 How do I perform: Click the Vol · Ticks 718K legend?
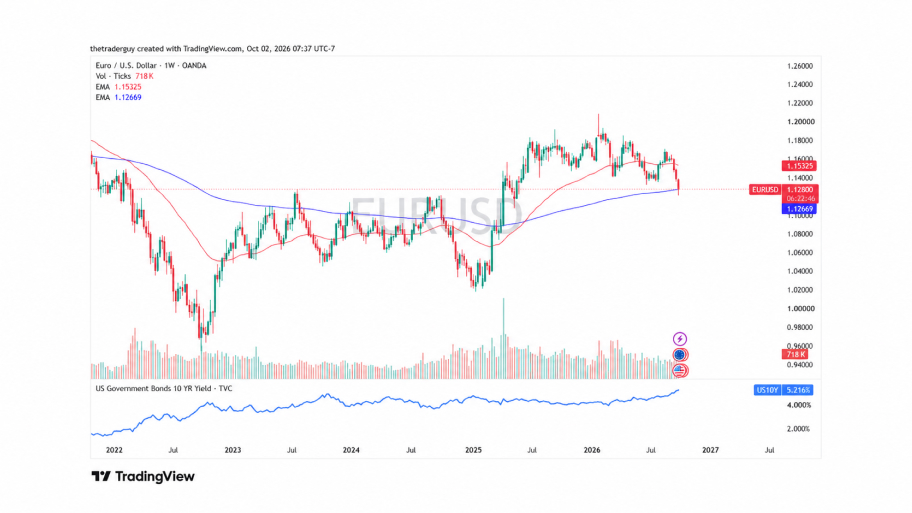(x=124, y=76)
